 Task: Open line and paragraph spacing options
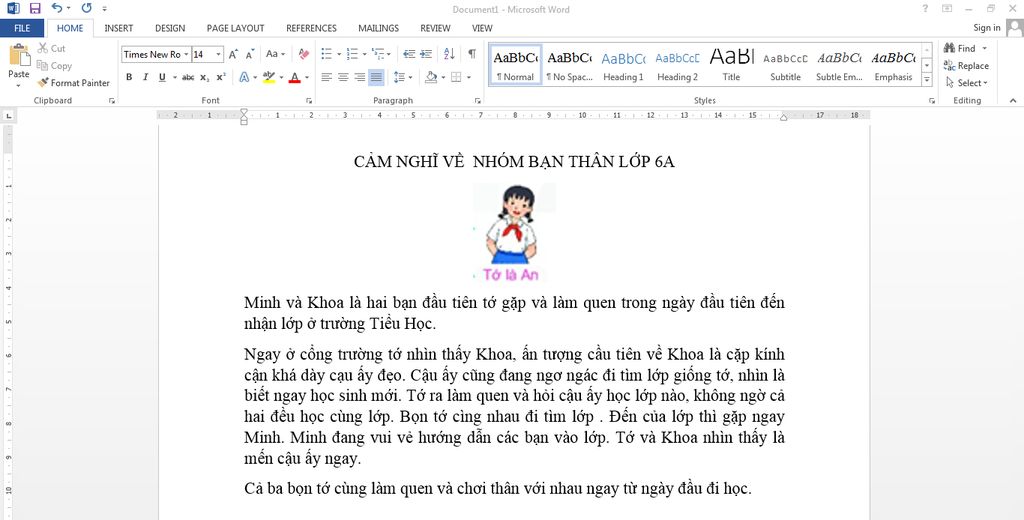pos(402,77)
